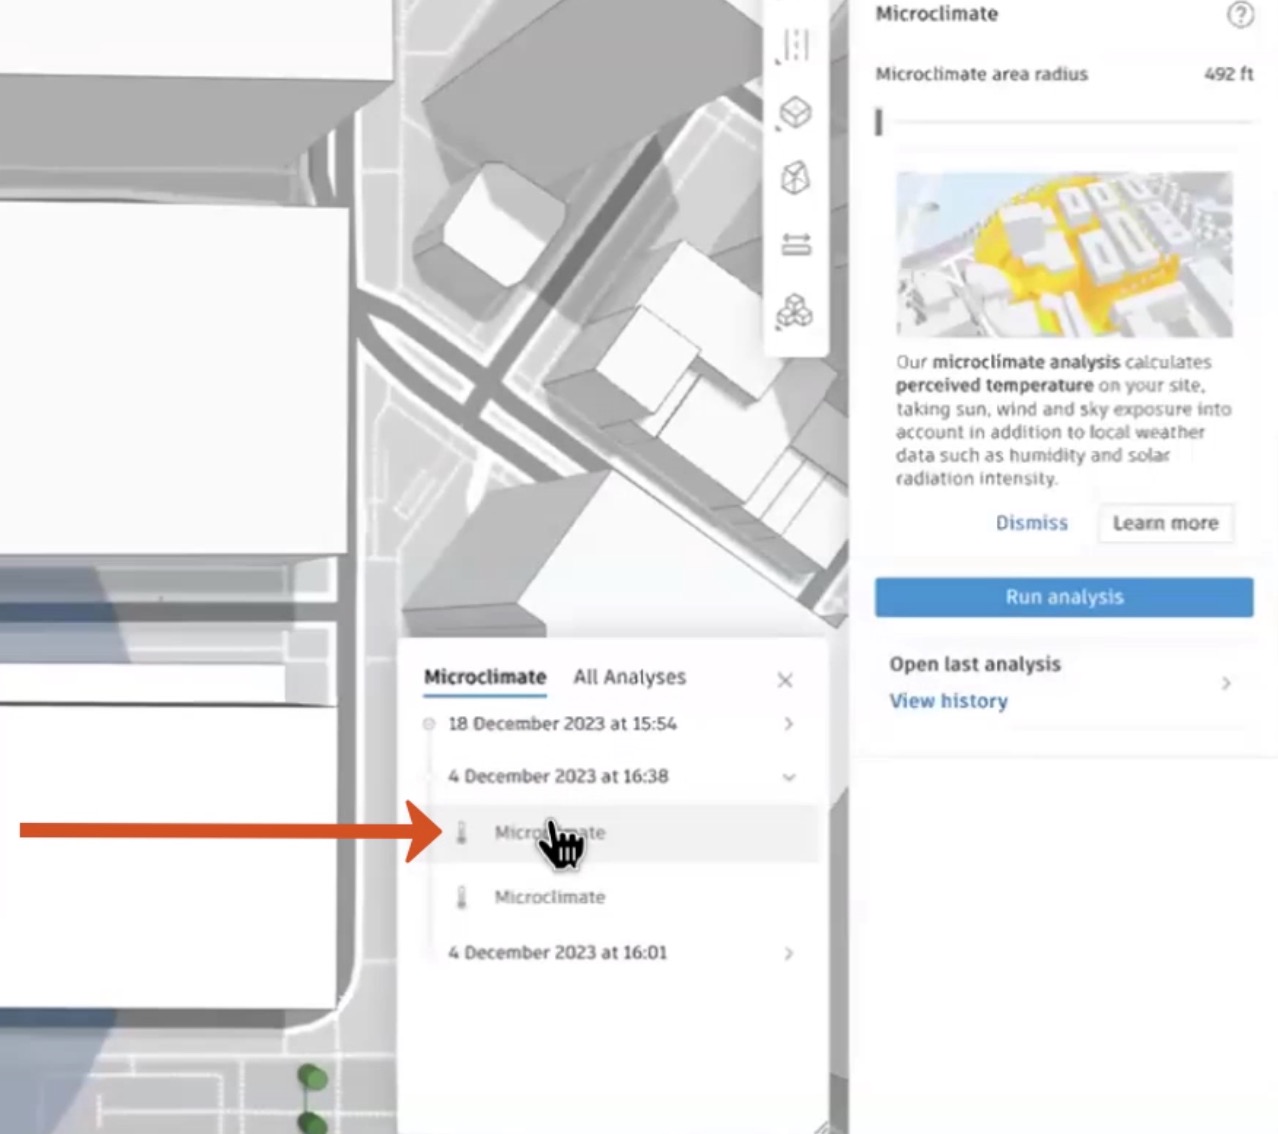Click the Microclimate panel title

pyautogui.click(x=937, y=14)
